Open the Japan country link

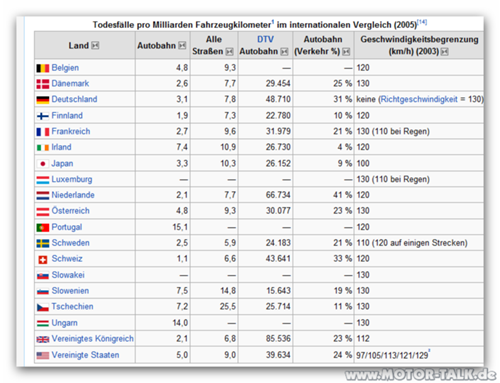tap(62, 163)
